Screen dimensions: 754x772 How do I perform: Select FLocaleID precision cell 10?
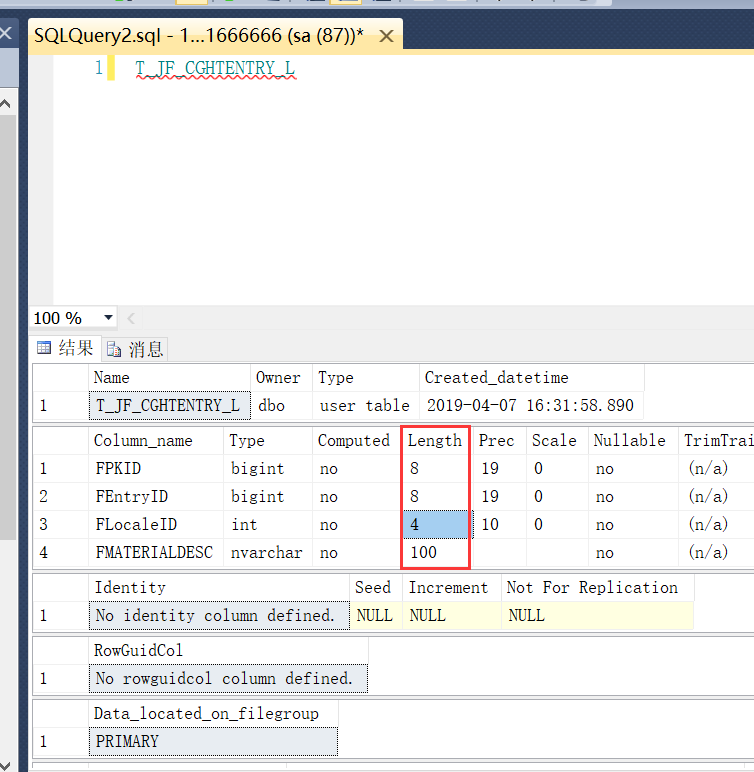(x=499, y=524)
